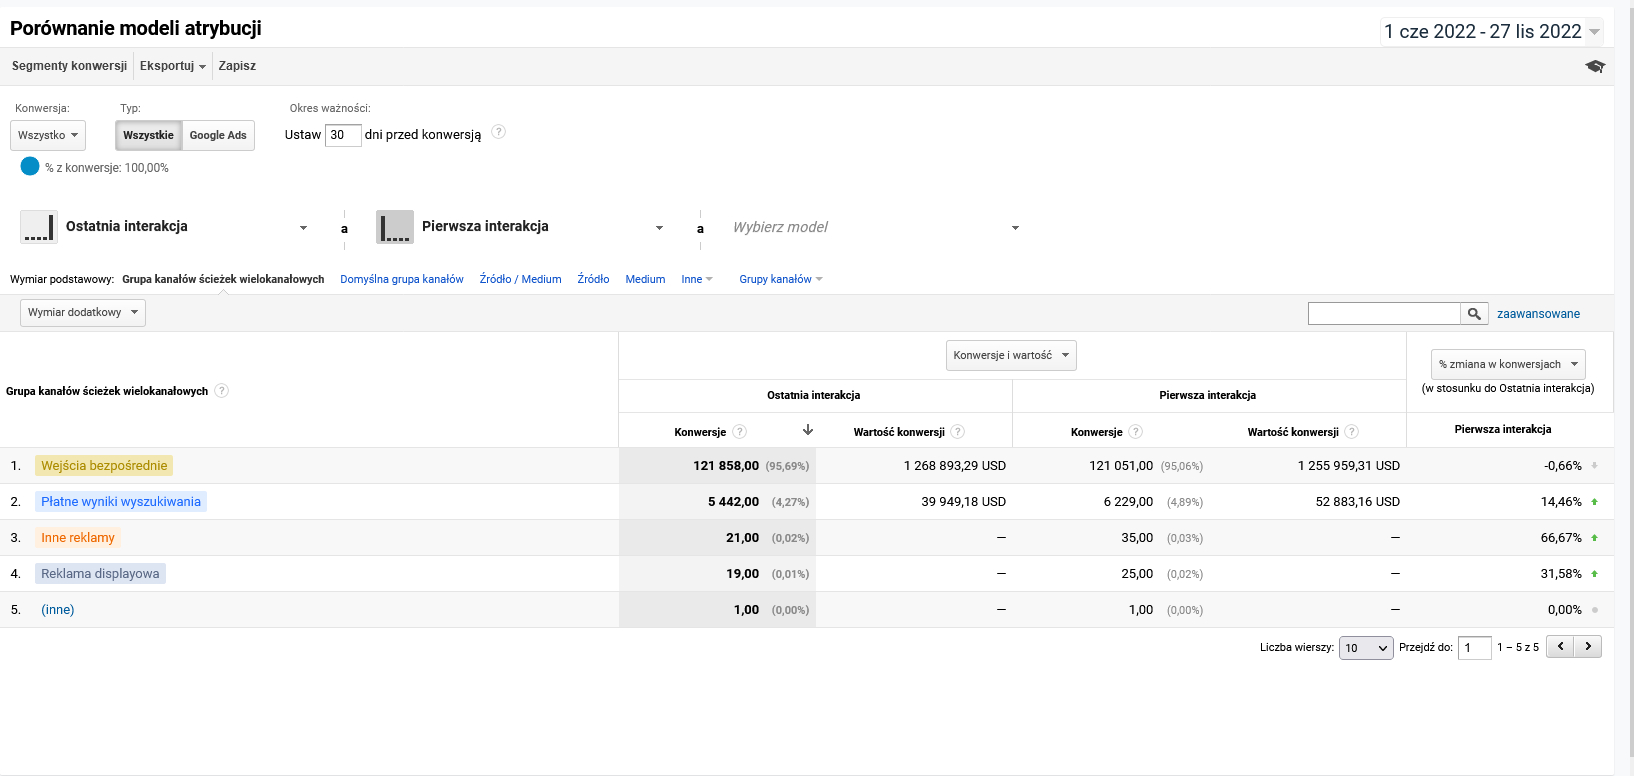Screen dimensions: 1634x776
Task: Click help icon next to validity period
Action: click(x=499, y=132)
